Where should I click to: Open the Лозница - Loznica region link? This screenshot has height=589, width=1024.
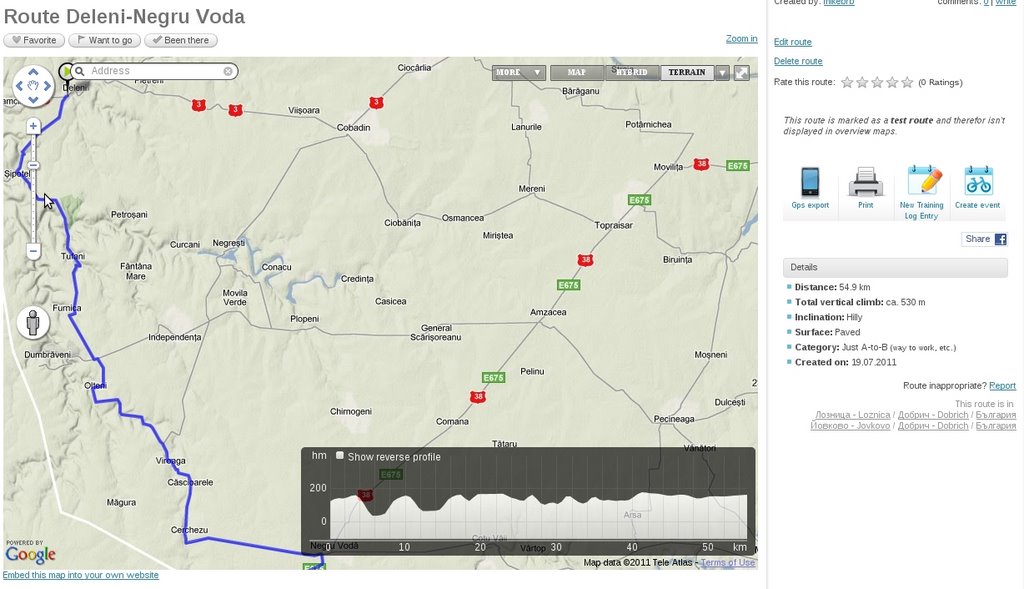pyautogui.click(x=852, y=415)
